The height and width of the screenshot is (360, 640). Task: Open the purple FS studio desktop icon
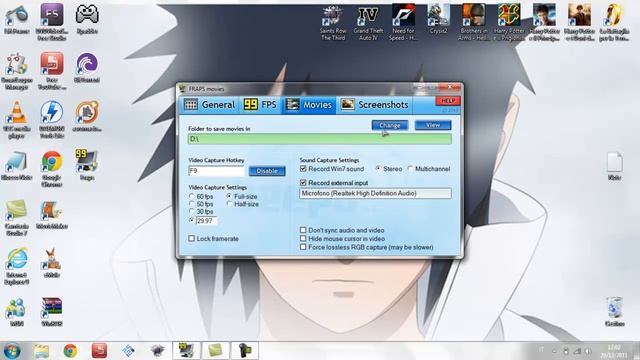pyautogui.click(x=52, y=15)
